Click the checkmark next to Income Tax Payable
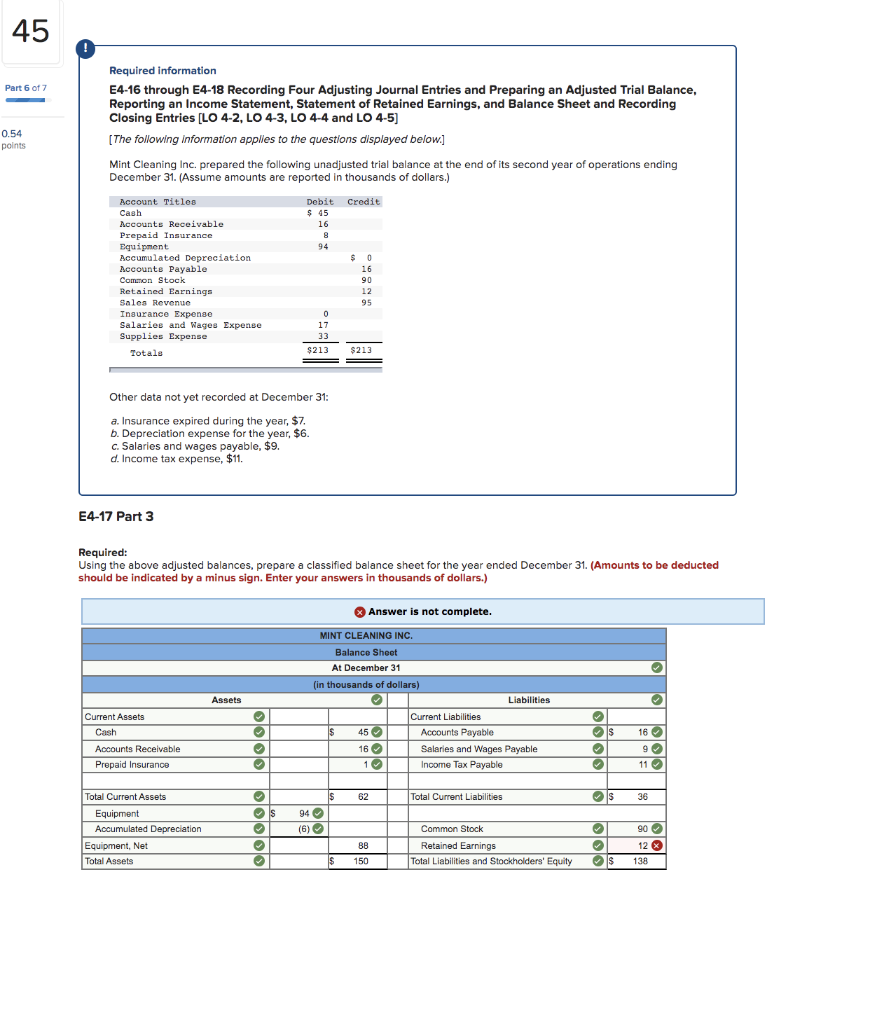Image resolution: width=870 pixels, height=1024 pixels. [597, 764]
